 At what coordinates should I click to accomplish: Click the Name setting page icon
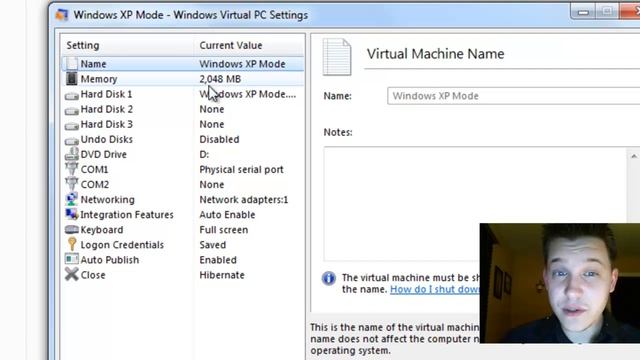72,64
